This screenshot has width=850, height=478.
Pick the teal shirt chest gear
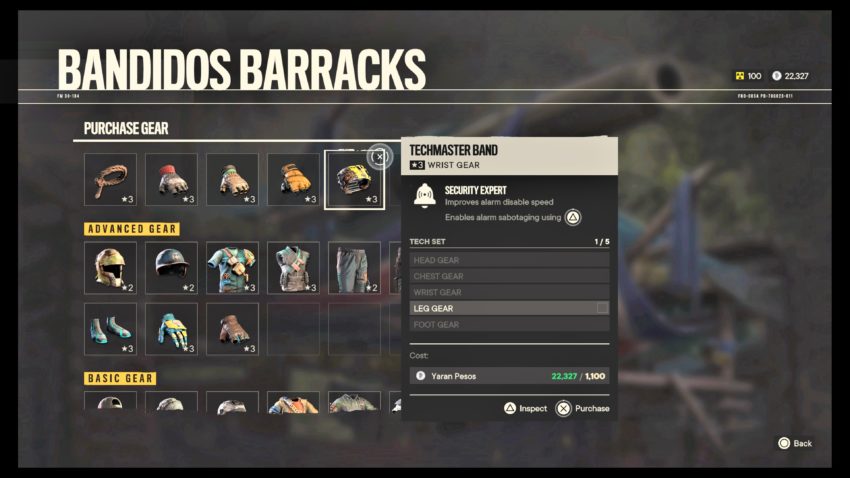click(233, 268)
